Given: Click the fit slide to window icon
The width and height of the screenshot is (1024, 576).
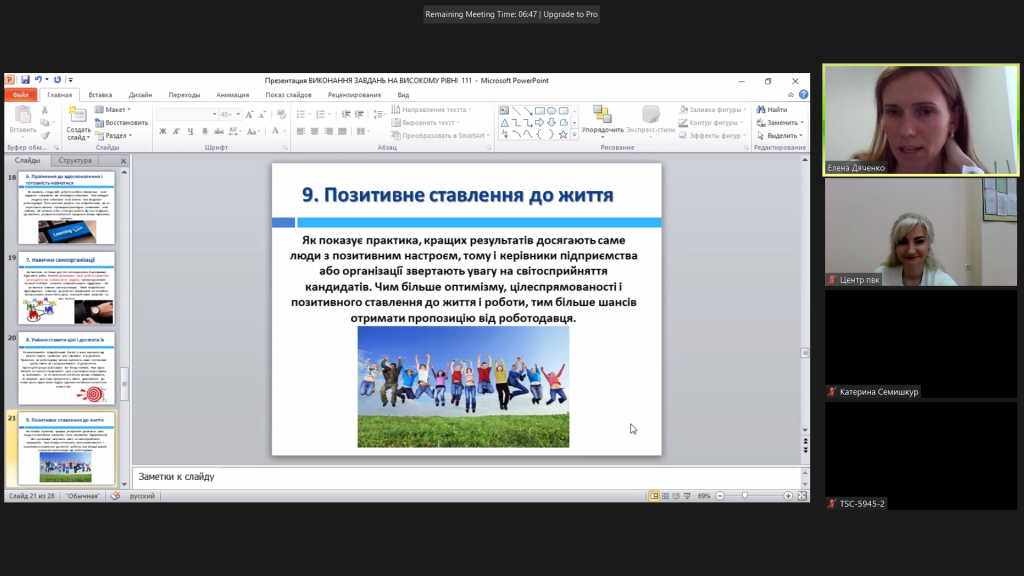Looking at the screenshot, I should pyautogui.click(x=802, y=496).
